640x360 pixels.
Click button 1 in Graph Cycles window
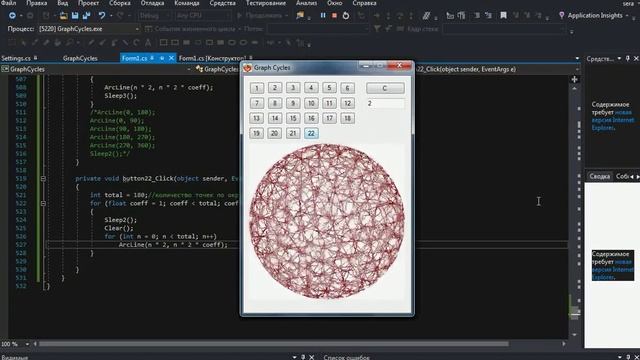[x=257, y=88]
